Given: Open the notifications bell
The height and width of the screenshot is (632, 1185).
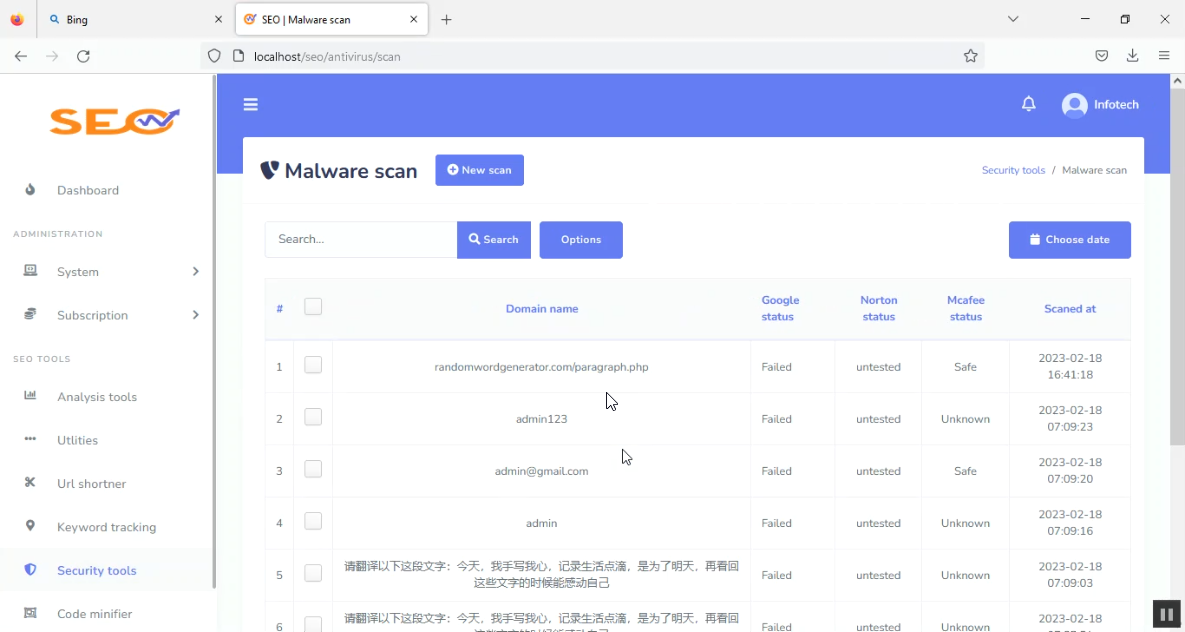Looking at the screenshot, I should (1028, 104).
